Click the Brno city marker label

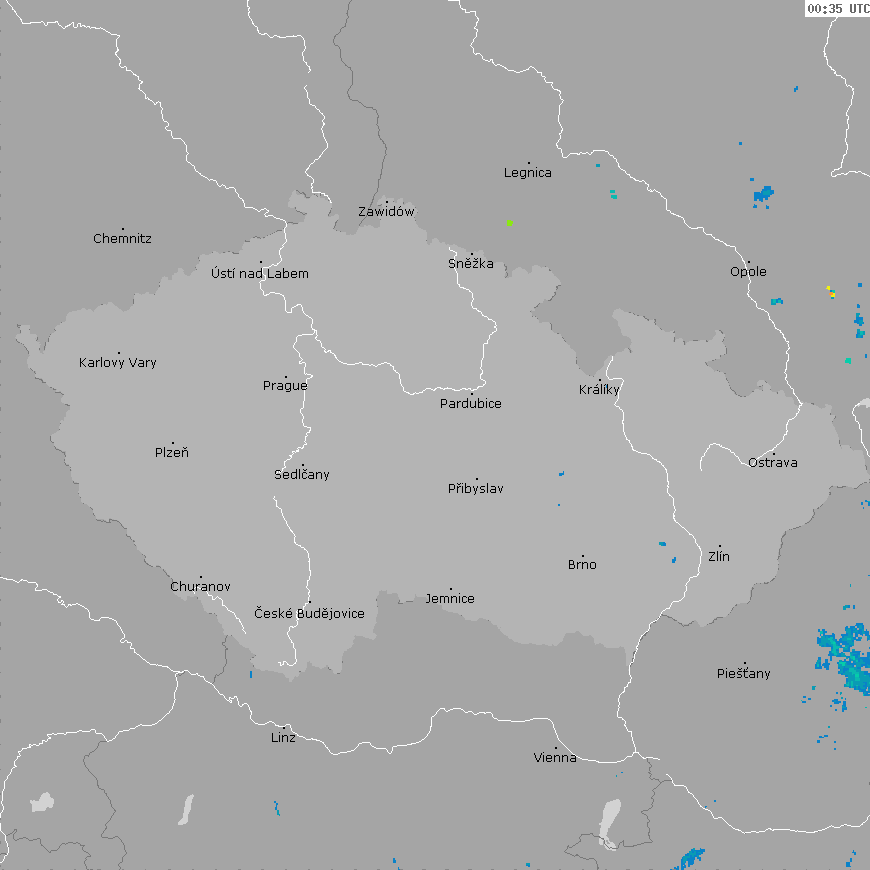pyautogui.click(x=582, y=565)
